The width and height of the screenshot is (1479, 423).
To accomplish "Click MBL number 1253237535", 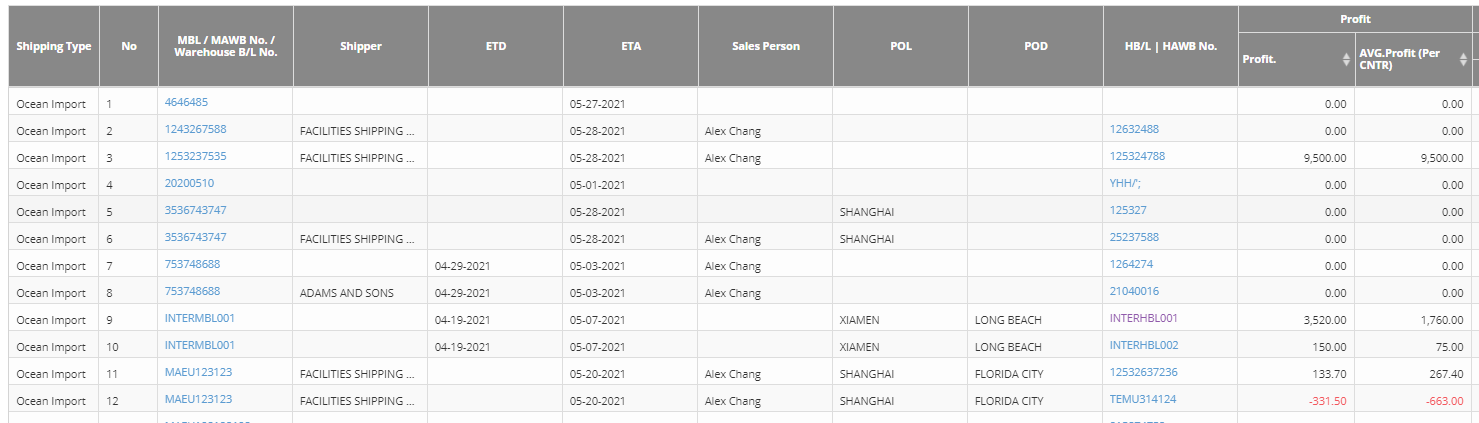I will pyautogui.click(x=195, y=156).
